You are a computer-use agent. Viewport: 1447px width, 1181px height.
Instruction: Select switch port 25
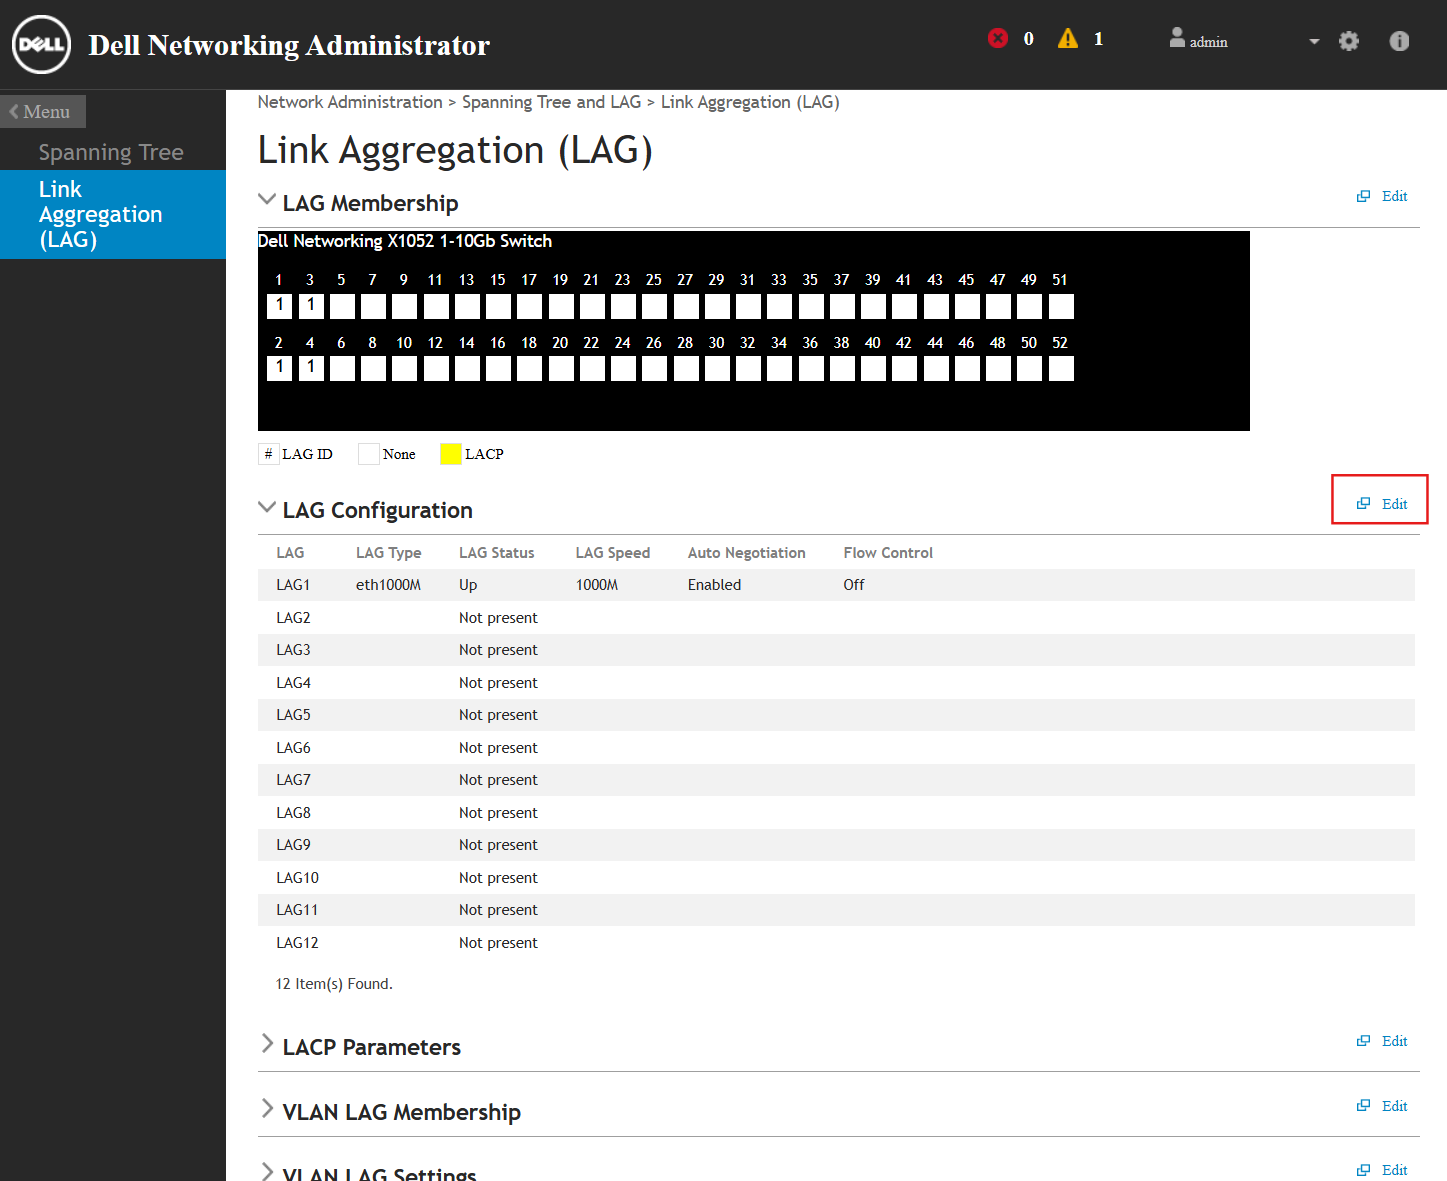pyautogui.click(x=655, y=306)
